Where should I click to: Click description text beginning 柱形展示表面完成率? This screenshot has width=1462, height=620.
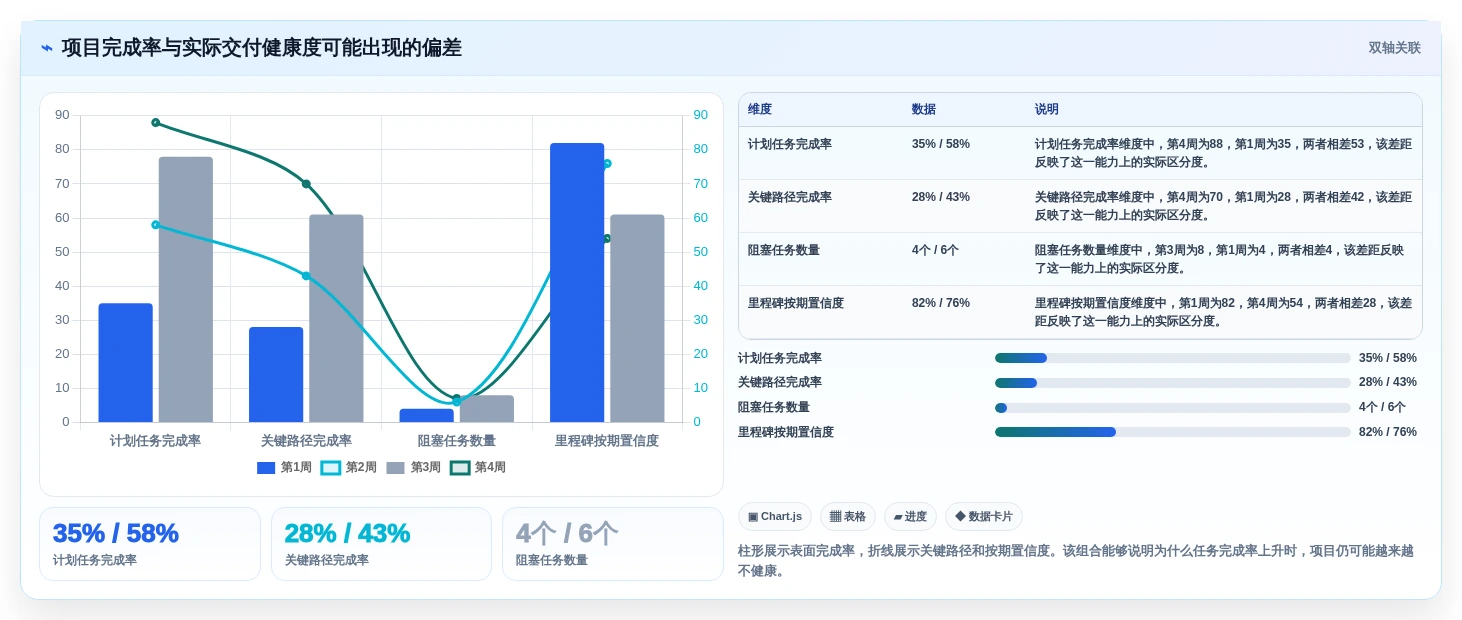(x=1076, y=561)
